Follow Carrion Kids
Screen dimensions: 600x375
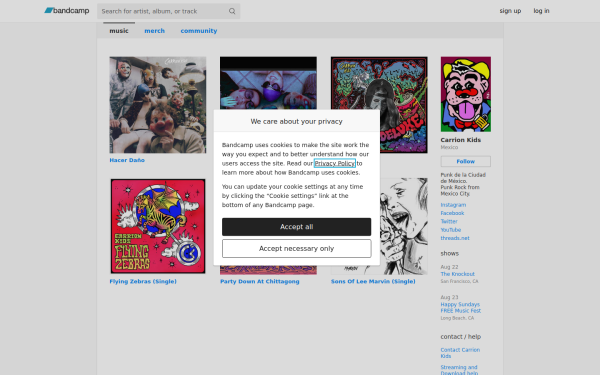[466, 161]
